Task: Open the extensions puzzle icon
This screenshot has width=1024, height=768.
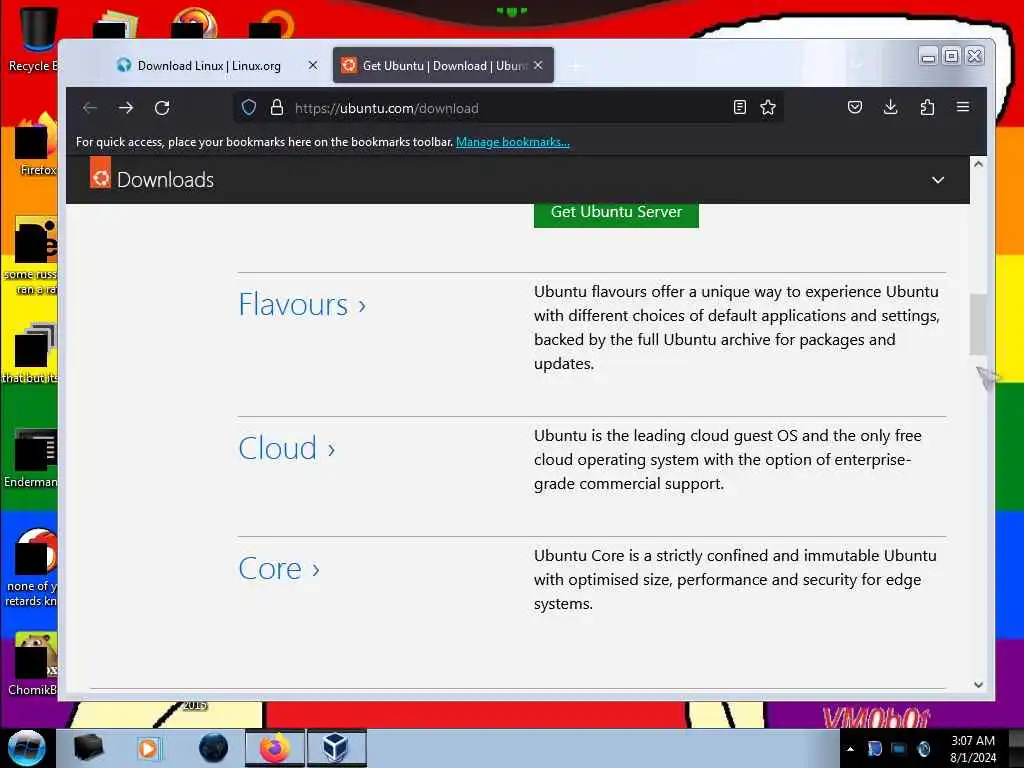Action: pos(927,107)
